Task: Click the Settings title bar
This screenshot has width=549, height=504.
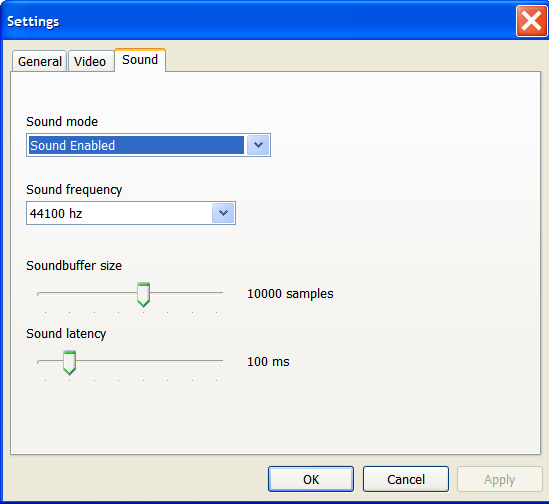Action: tap(257, 21)
